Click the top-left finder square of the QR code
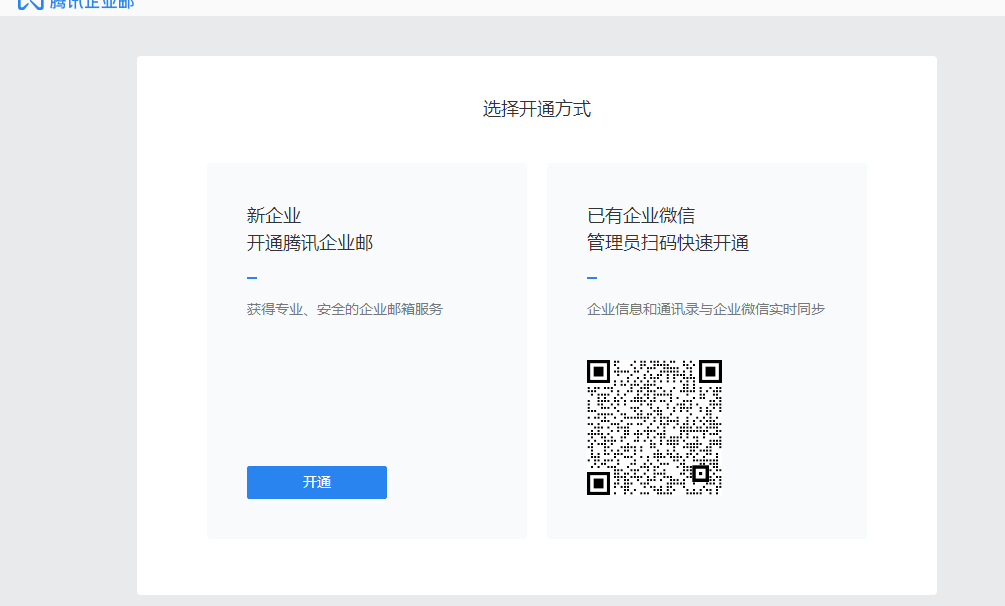This screenshot has width=1005, height=606. (x=600, y=371)
